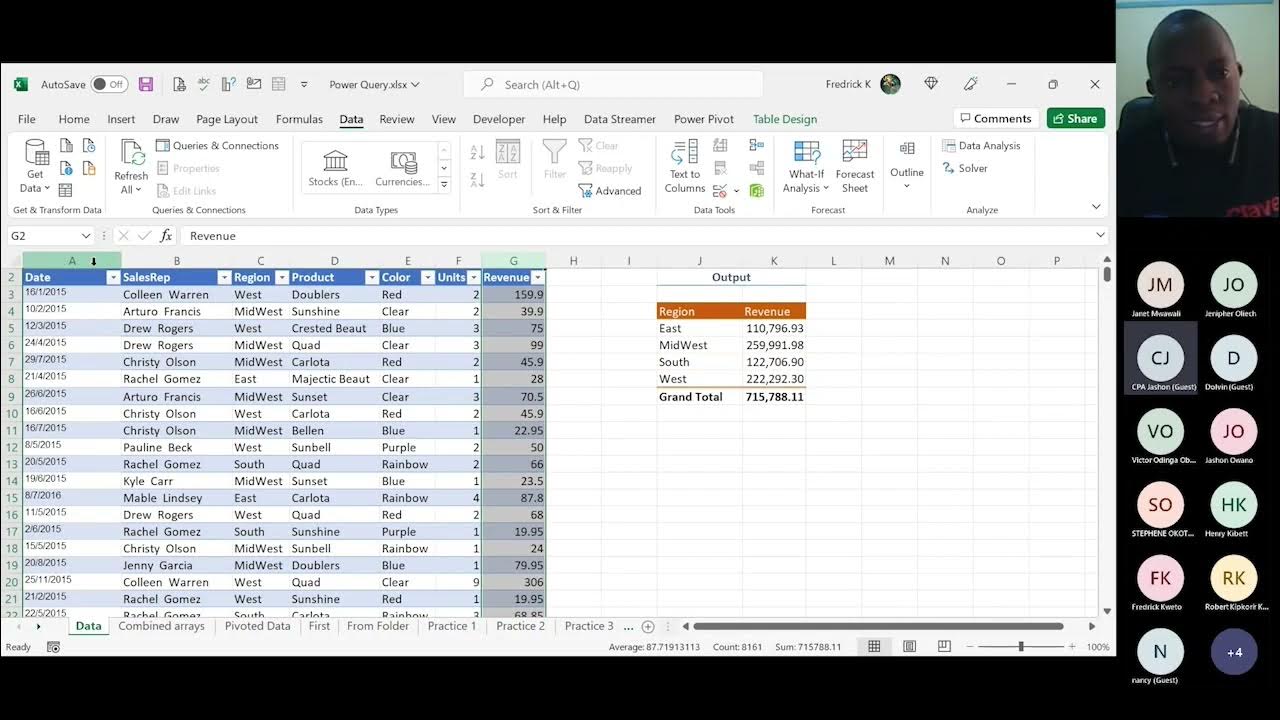
Task: Click the spelling check quick access icon
Action: pyautogui.click(x=204, y=85)
